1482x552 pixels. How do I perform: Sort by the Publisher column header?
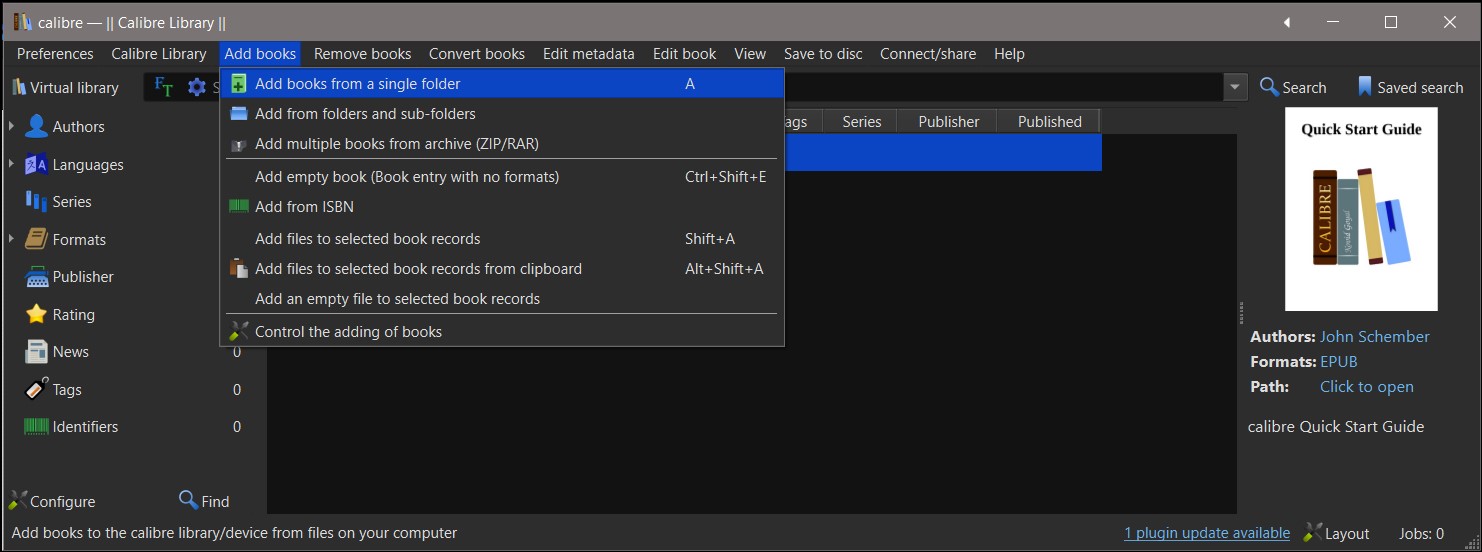[948, 121]
